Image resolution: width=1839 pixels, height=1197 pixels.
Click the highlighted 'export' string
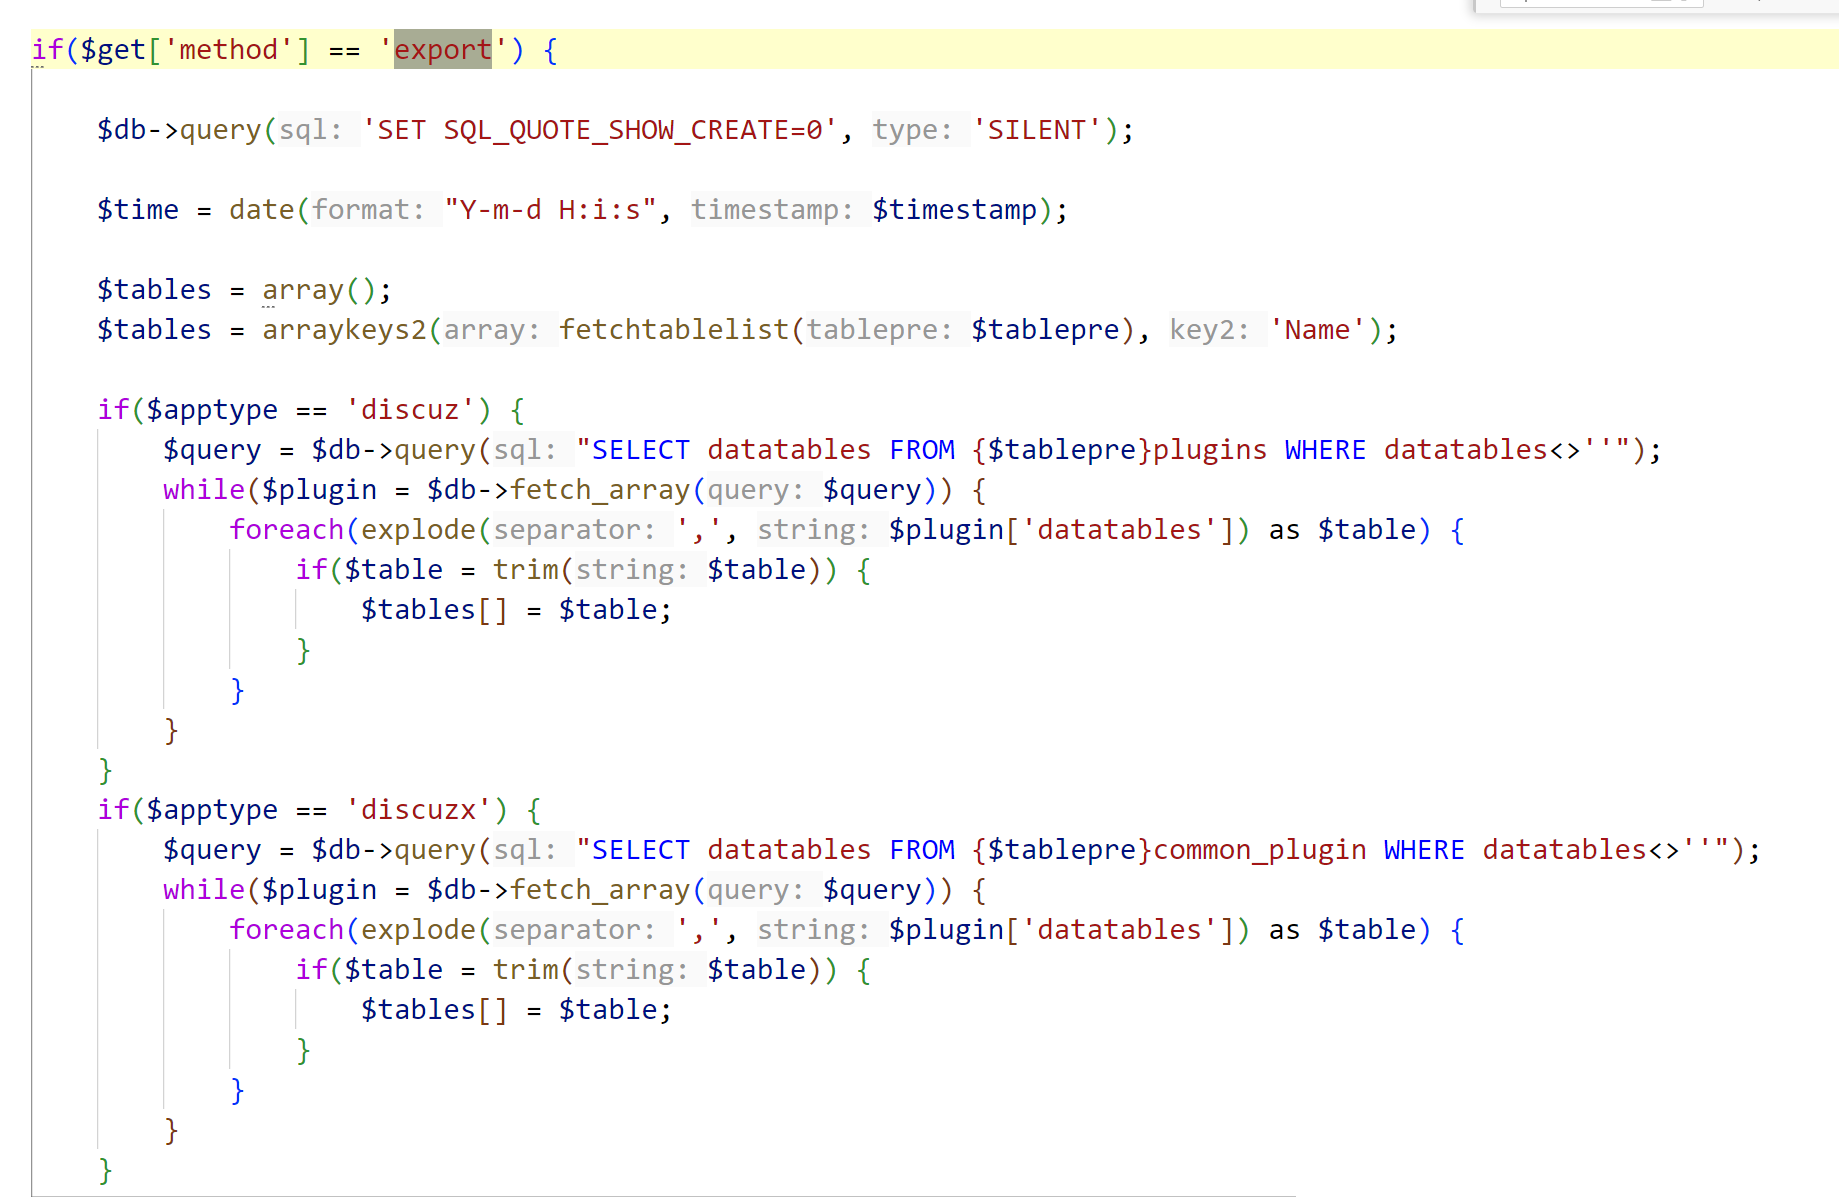click(x=443, y=49)
